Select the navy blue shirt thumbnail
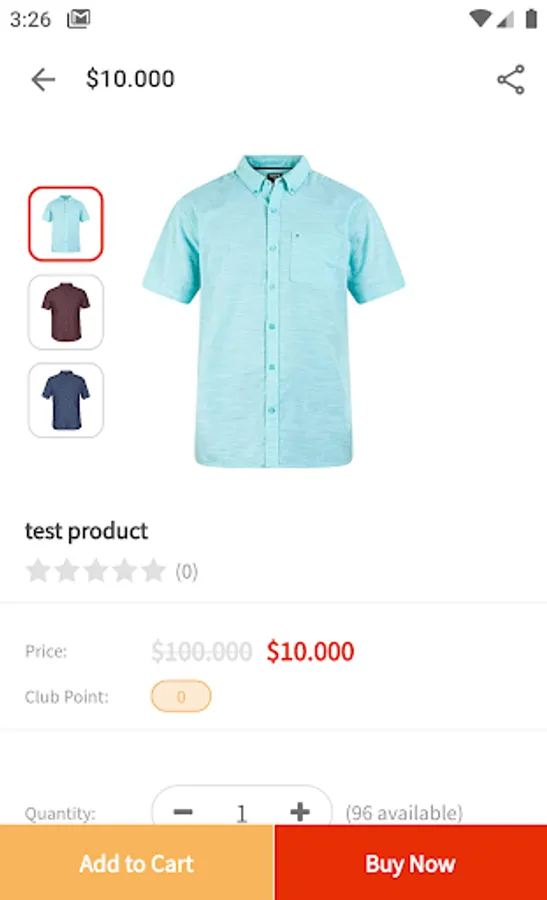This screenshot has width=547, height=900. point(66,400)
